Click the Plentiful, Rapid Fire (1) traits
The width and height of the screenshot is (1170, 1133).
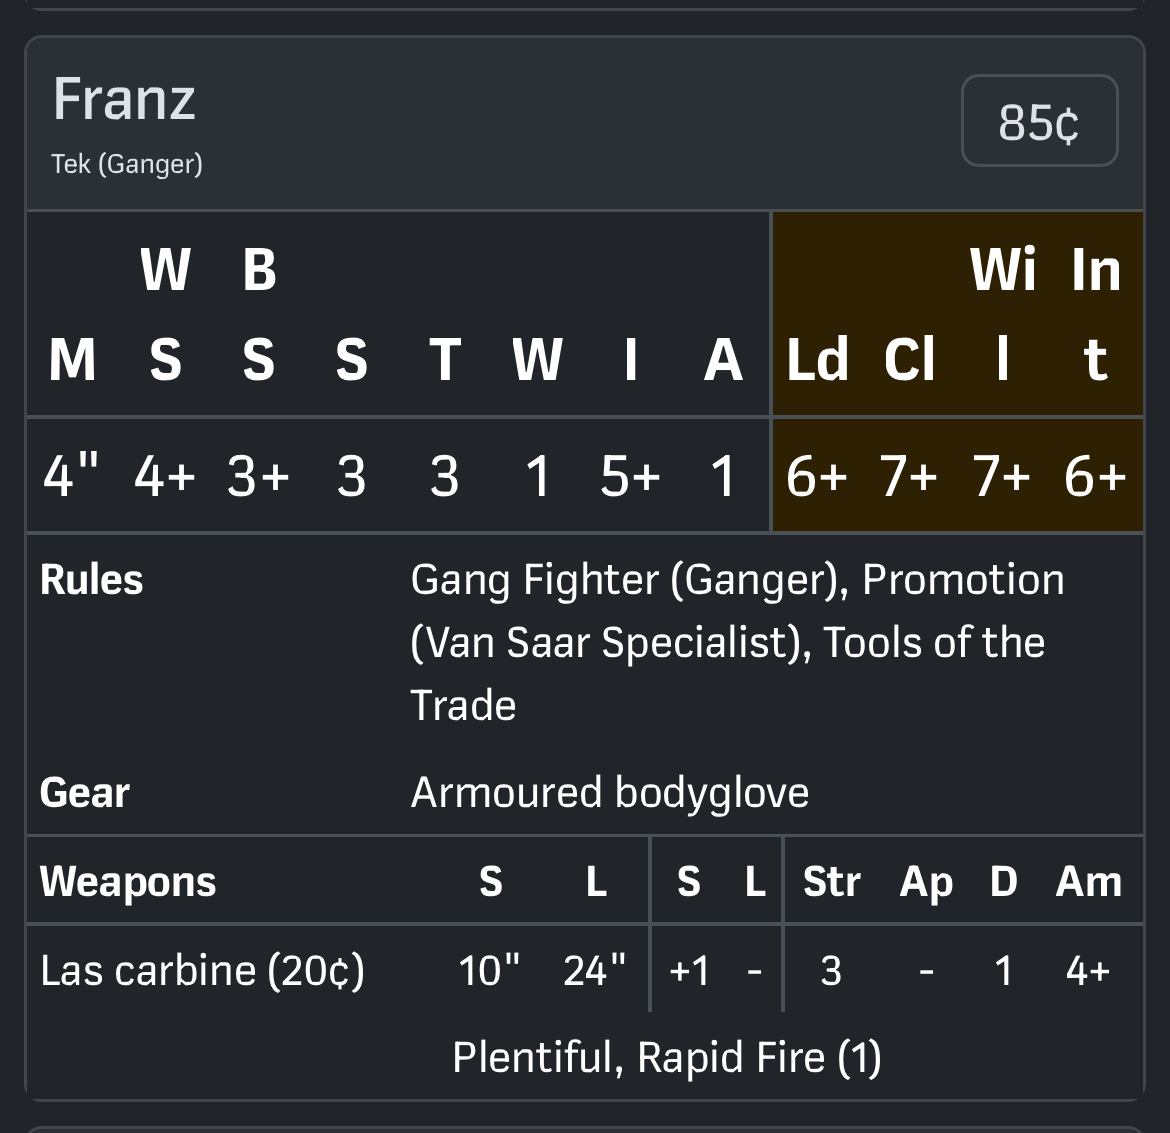coord(666,1057)
